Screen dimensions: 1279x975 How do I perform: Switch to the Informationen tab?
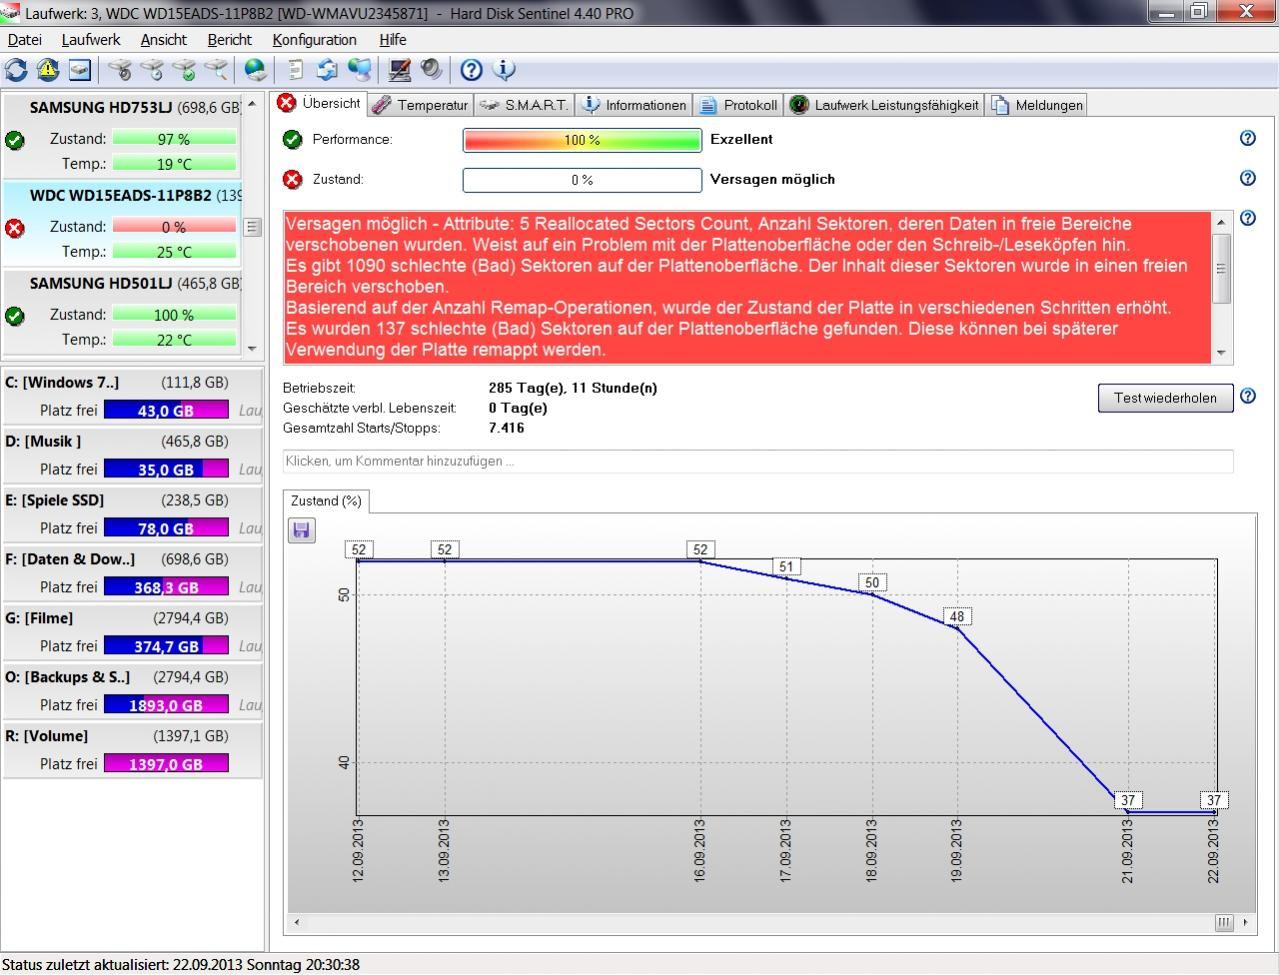click(x=634, y=105)
